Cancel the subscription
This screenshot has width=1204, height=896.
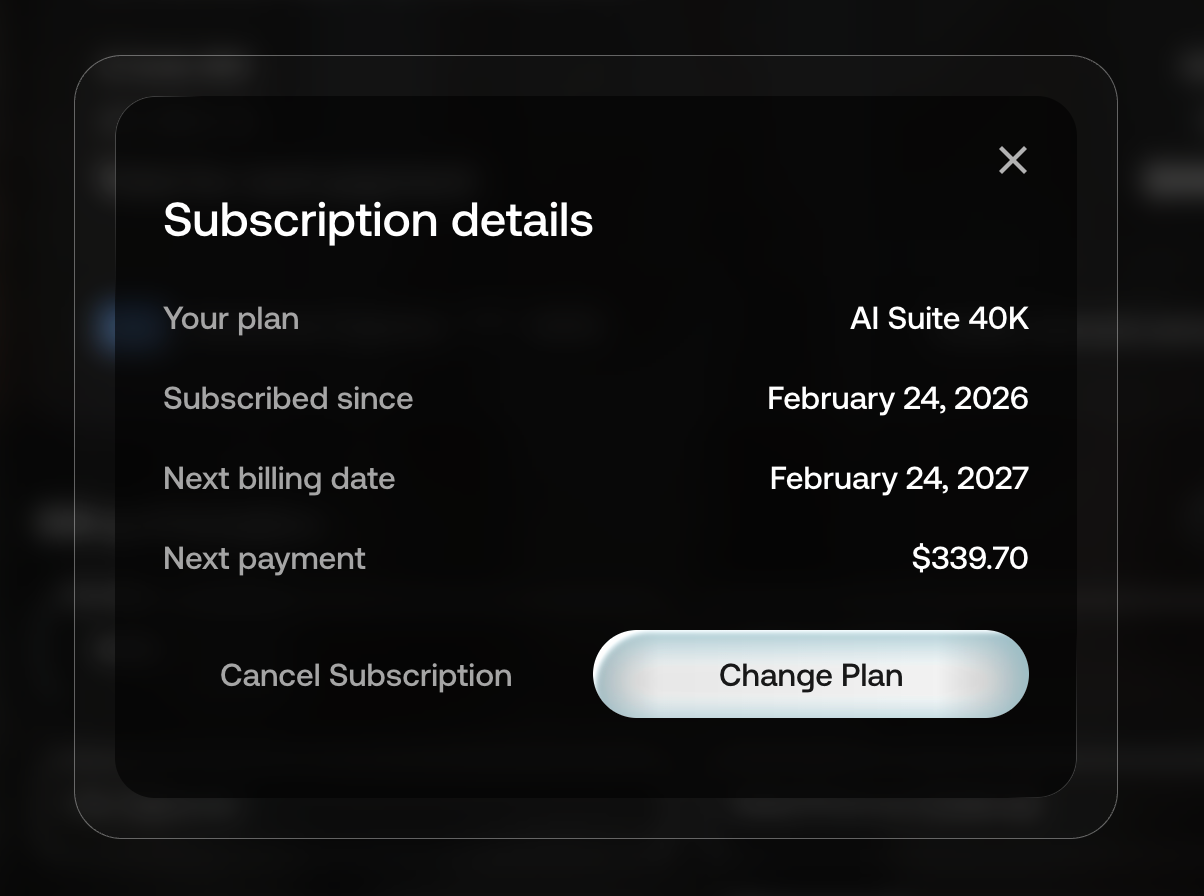point(366,676)
